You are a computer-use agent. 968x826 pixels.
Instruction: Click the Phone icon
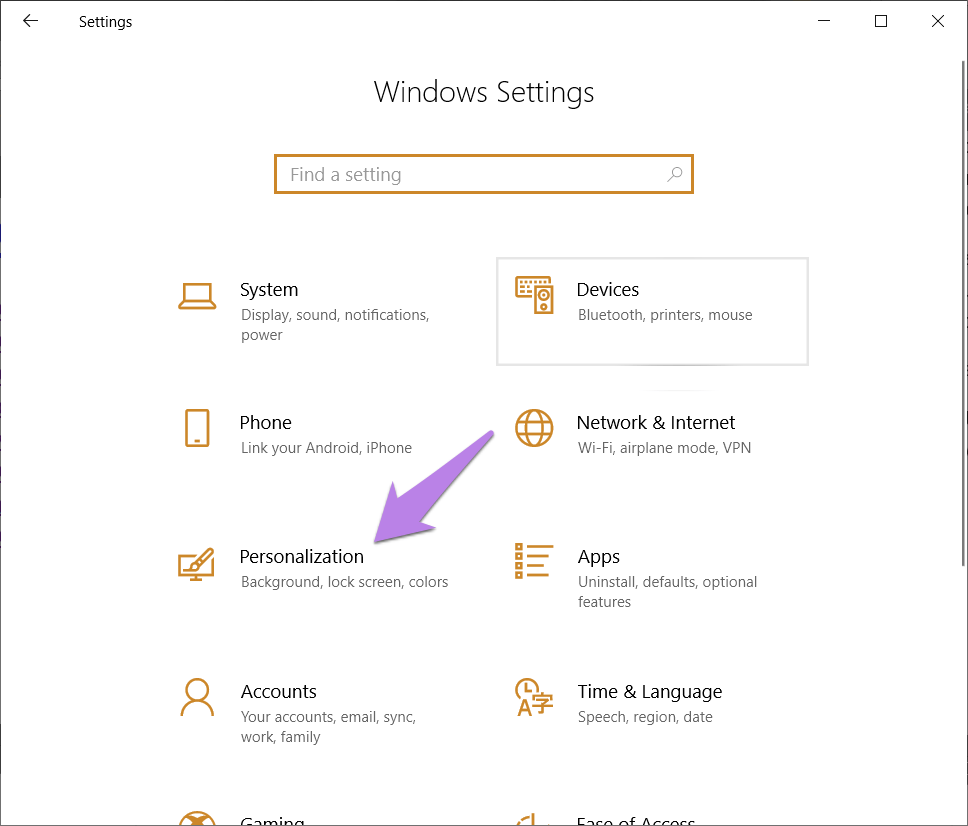(197, 428)
